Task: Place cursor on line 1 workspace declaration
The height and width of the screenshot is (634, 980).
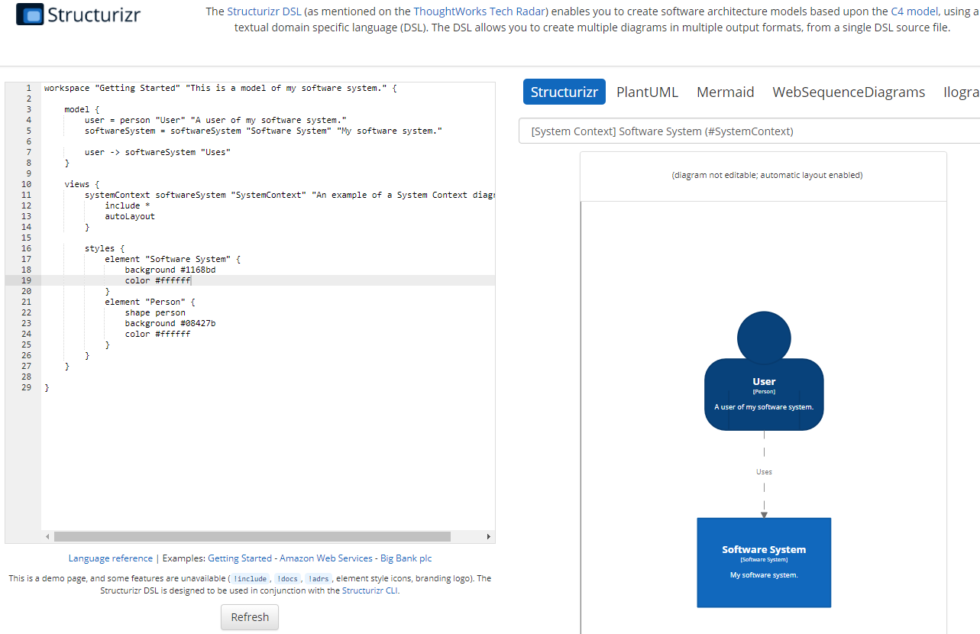Action: 220,88
